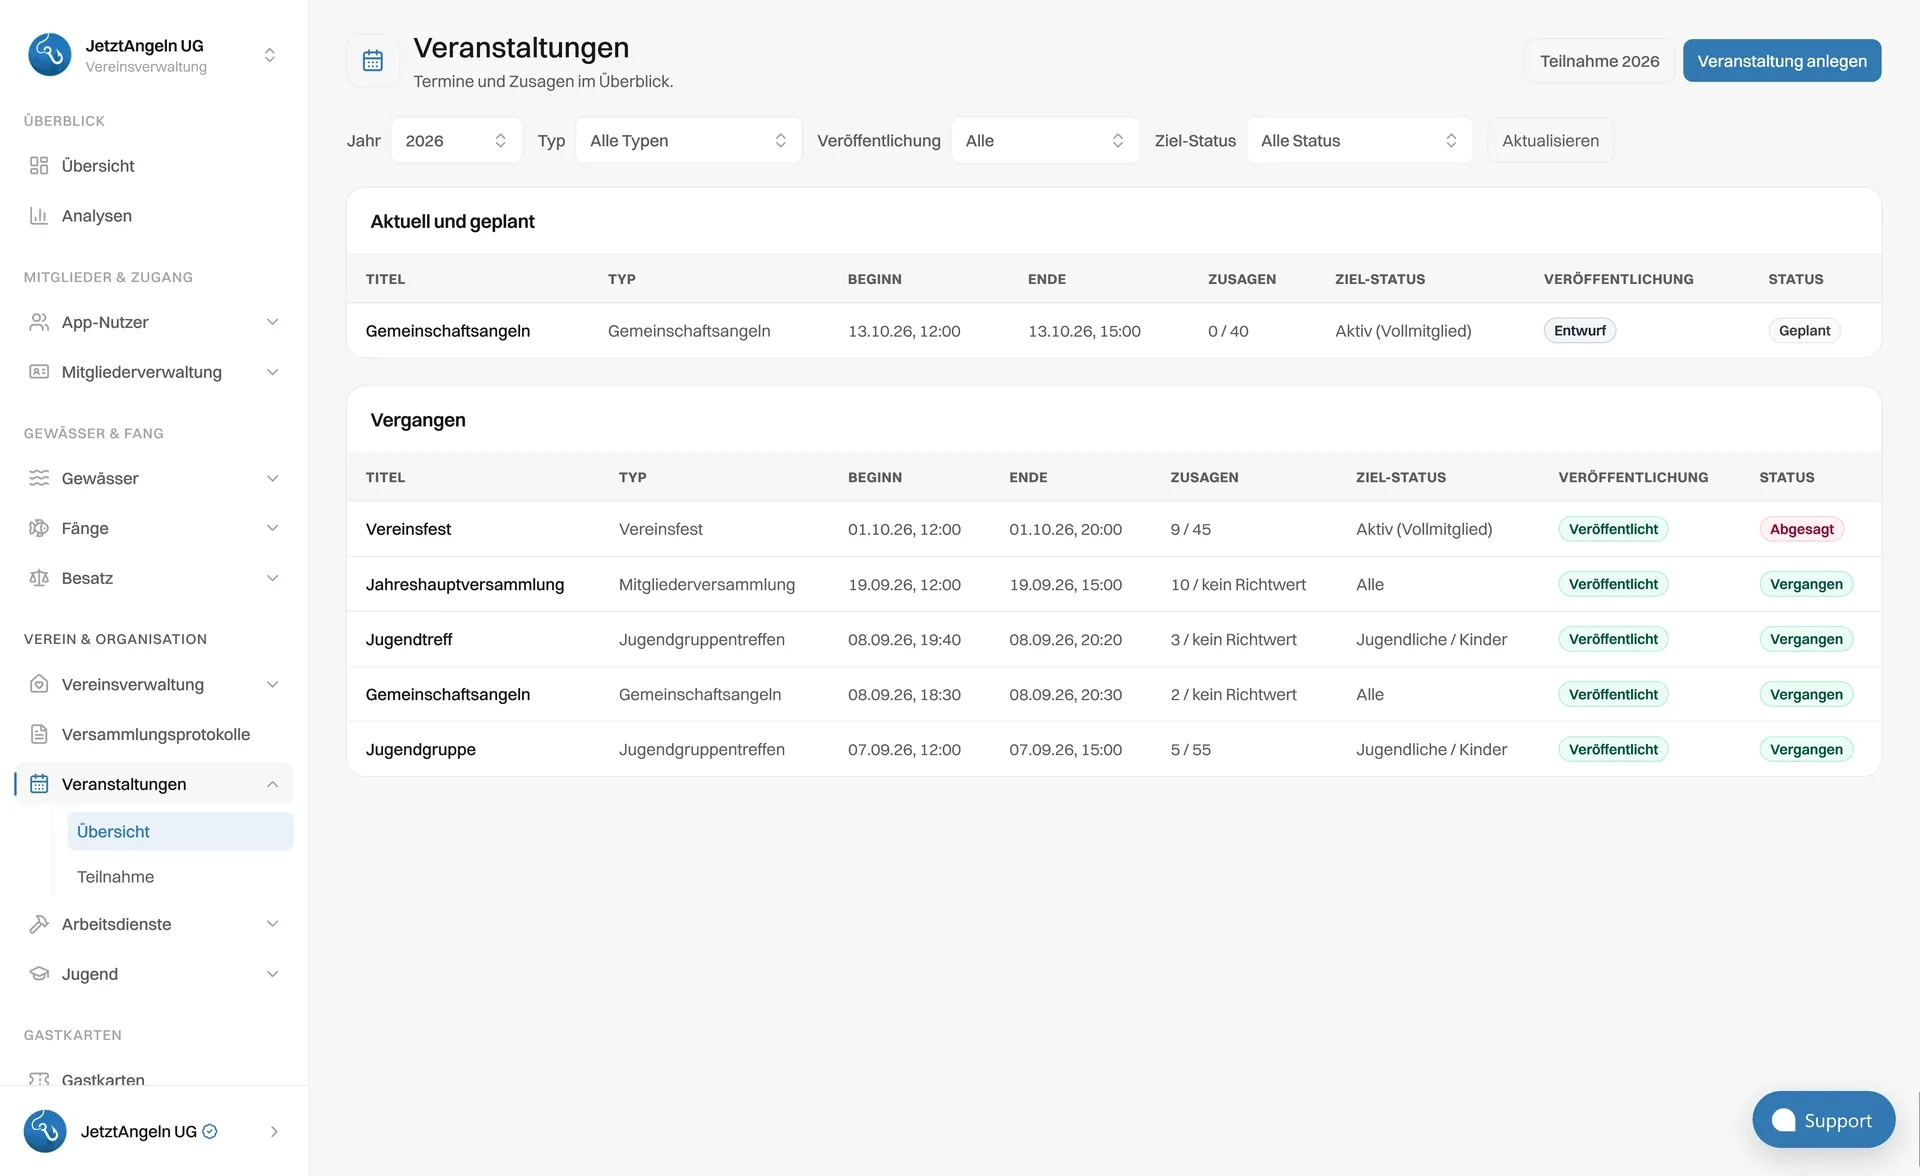Click the Versammlungsprotokolle document icon
This screenshot has width=1920, height=1176.
pyautogui.click(x=39, y=734)
